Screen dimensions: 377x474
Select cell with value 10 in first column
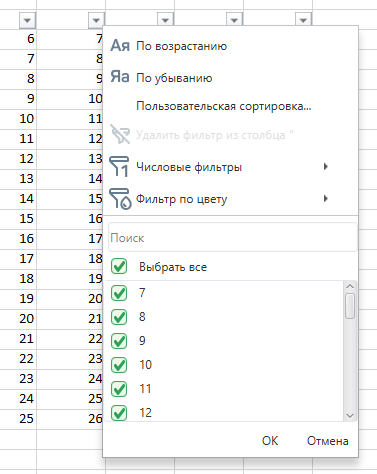coord(18,119)
